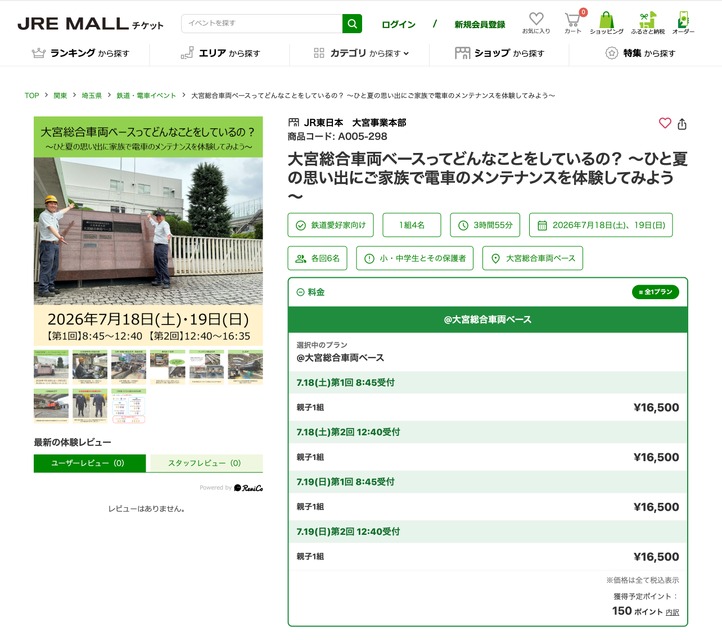Click the 7.19(日)第2回 12:40受付 heading
Viewport: 722px width, 640px height.
click(x=348, y=532)
